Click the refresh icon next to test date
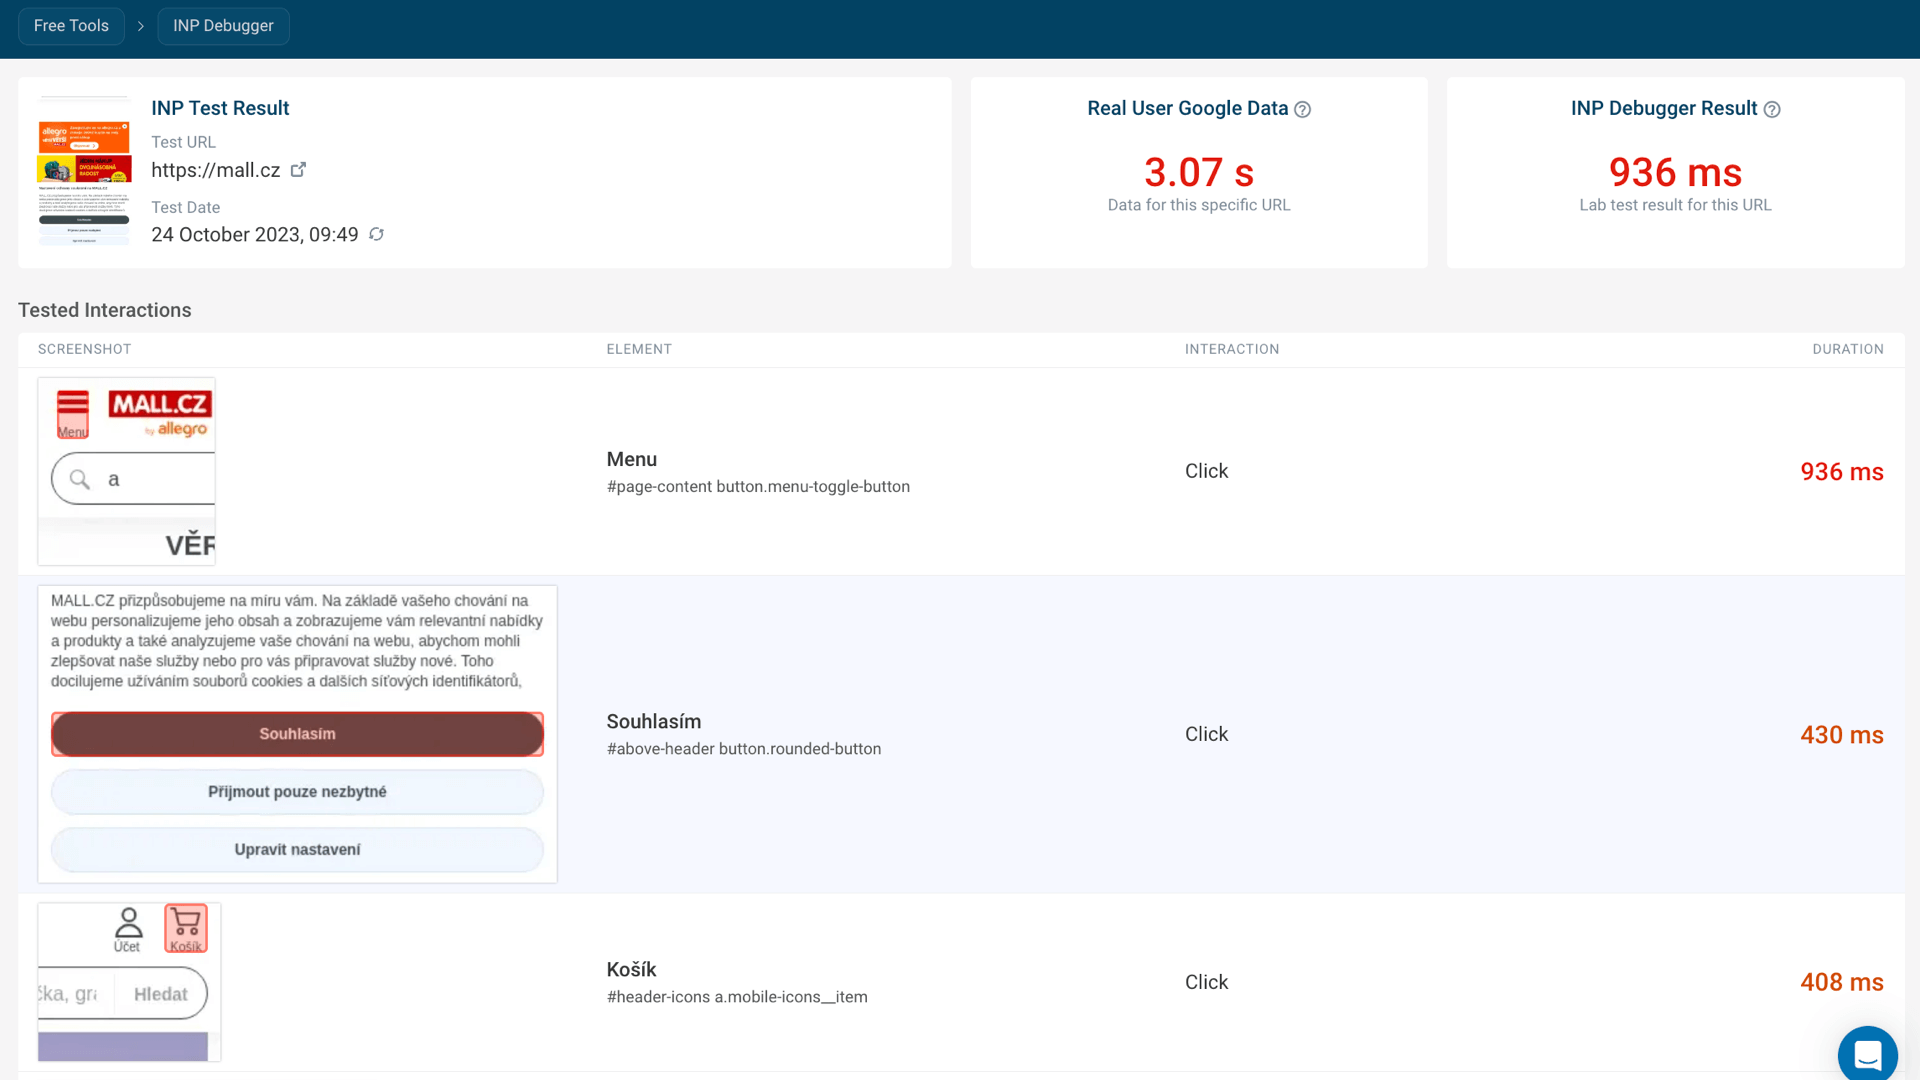Image resolution: width=1920 pixels, height=1080 pixels. 376,234
